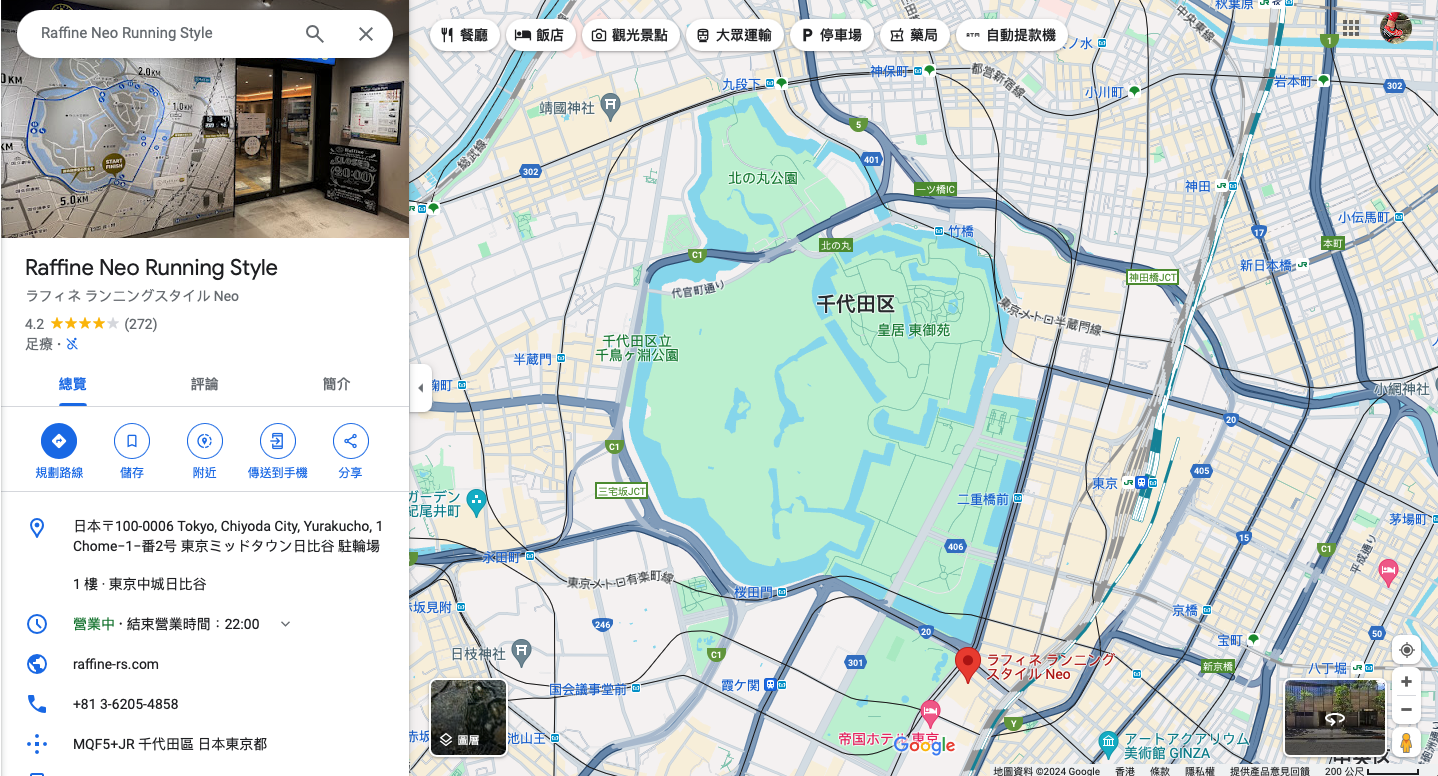1438x776 pixels.
Task: Open the account profile avatar
Action: 1395,27
